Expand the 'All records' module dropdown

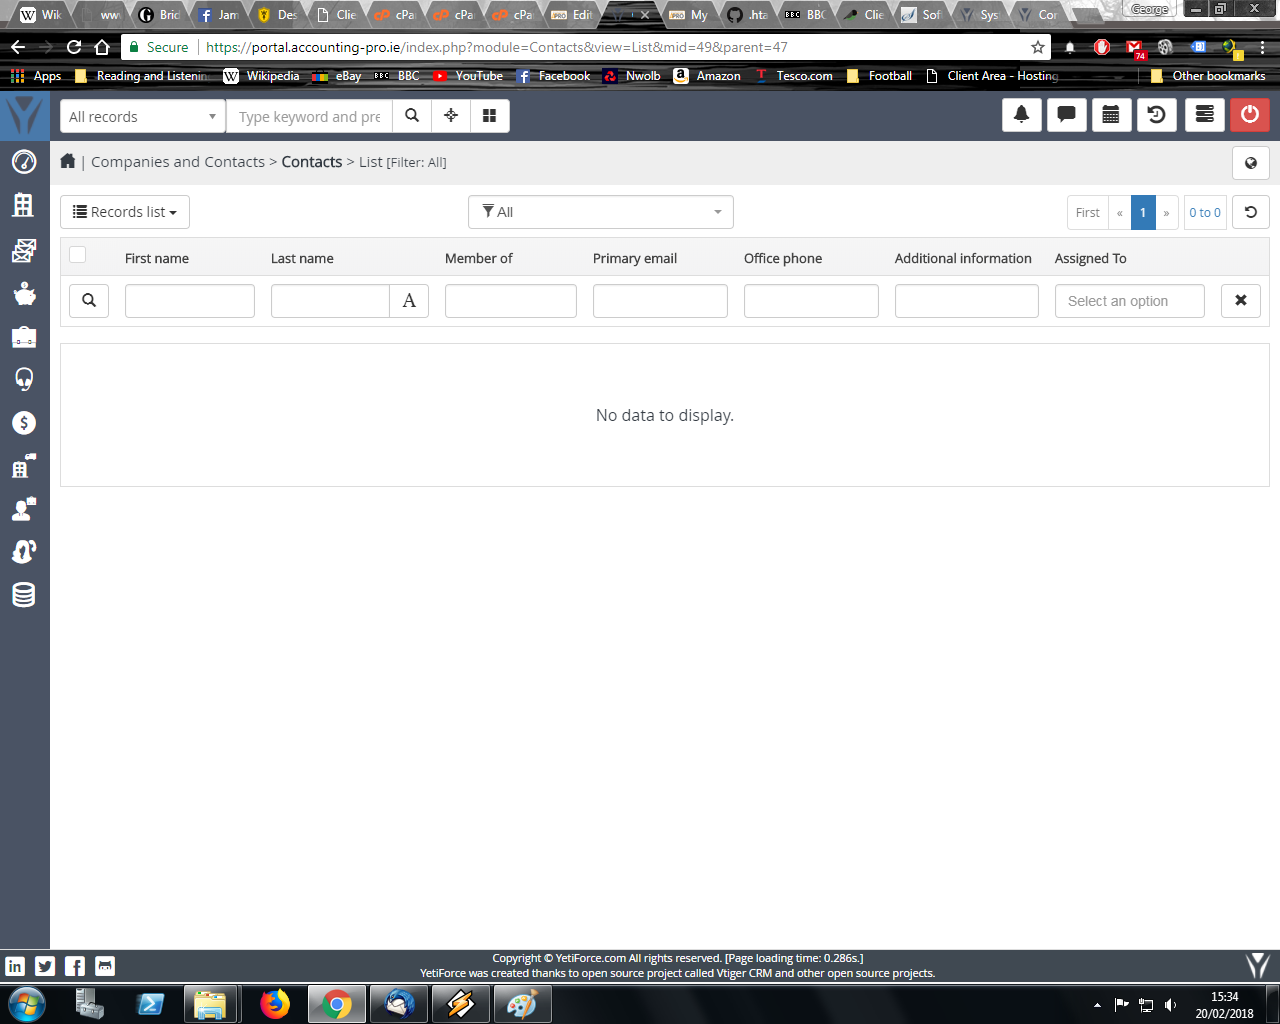point(143,116)
